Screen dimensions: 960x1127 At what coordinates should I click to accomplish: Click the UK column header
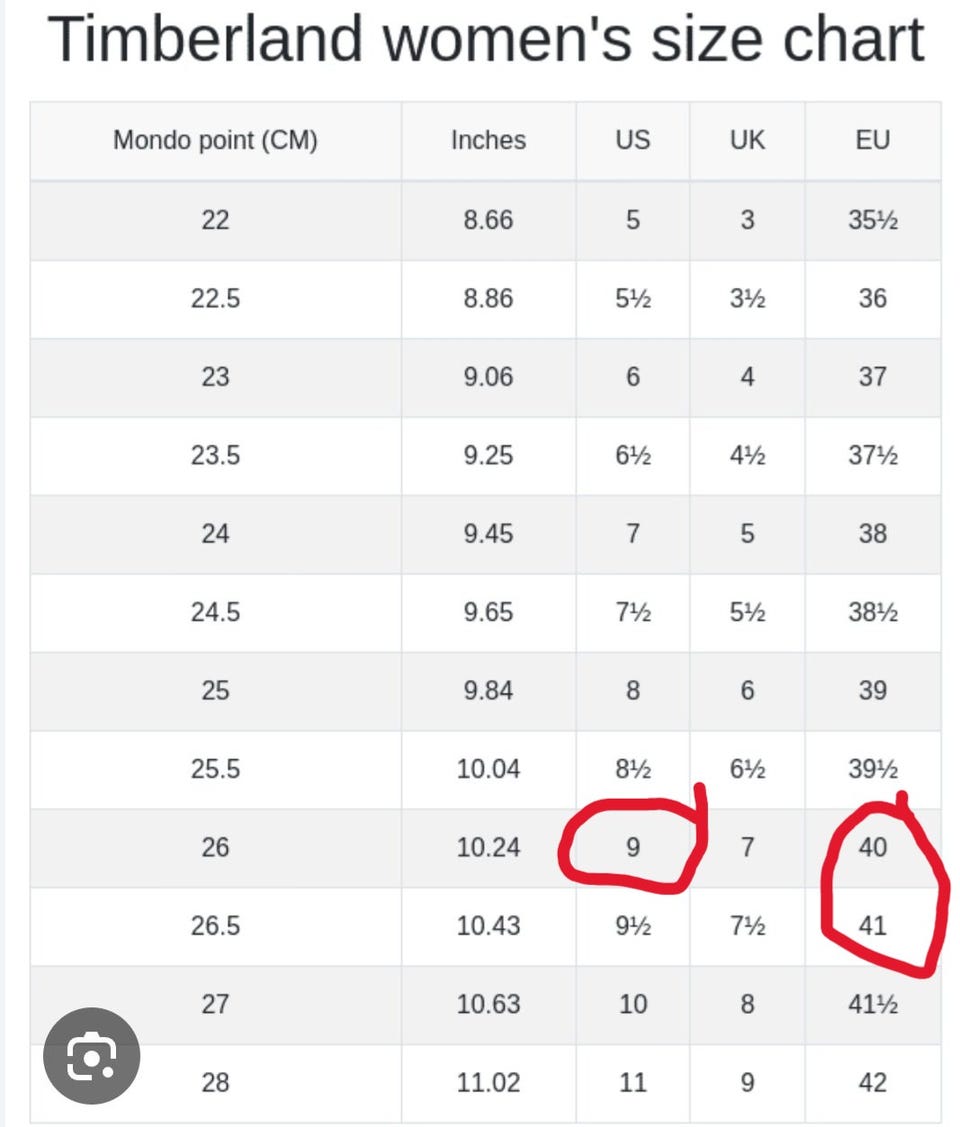[747, 140]
